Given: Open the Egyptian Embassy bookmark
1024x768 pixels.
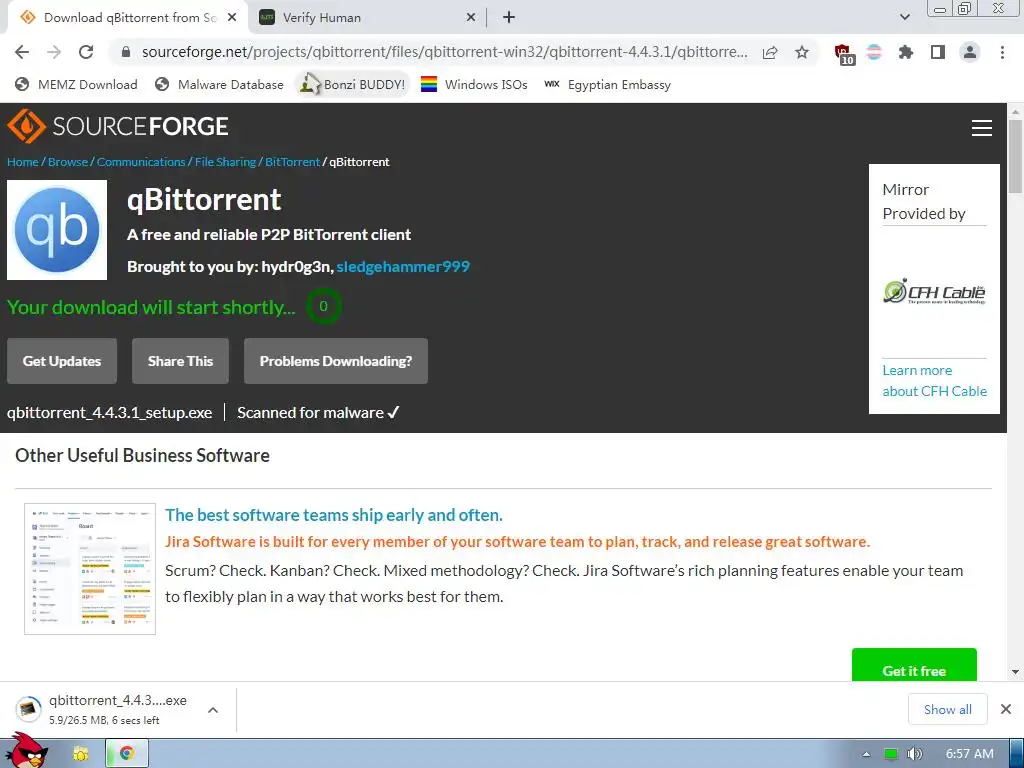Looking at the screenshot, I should coord(607,84).
